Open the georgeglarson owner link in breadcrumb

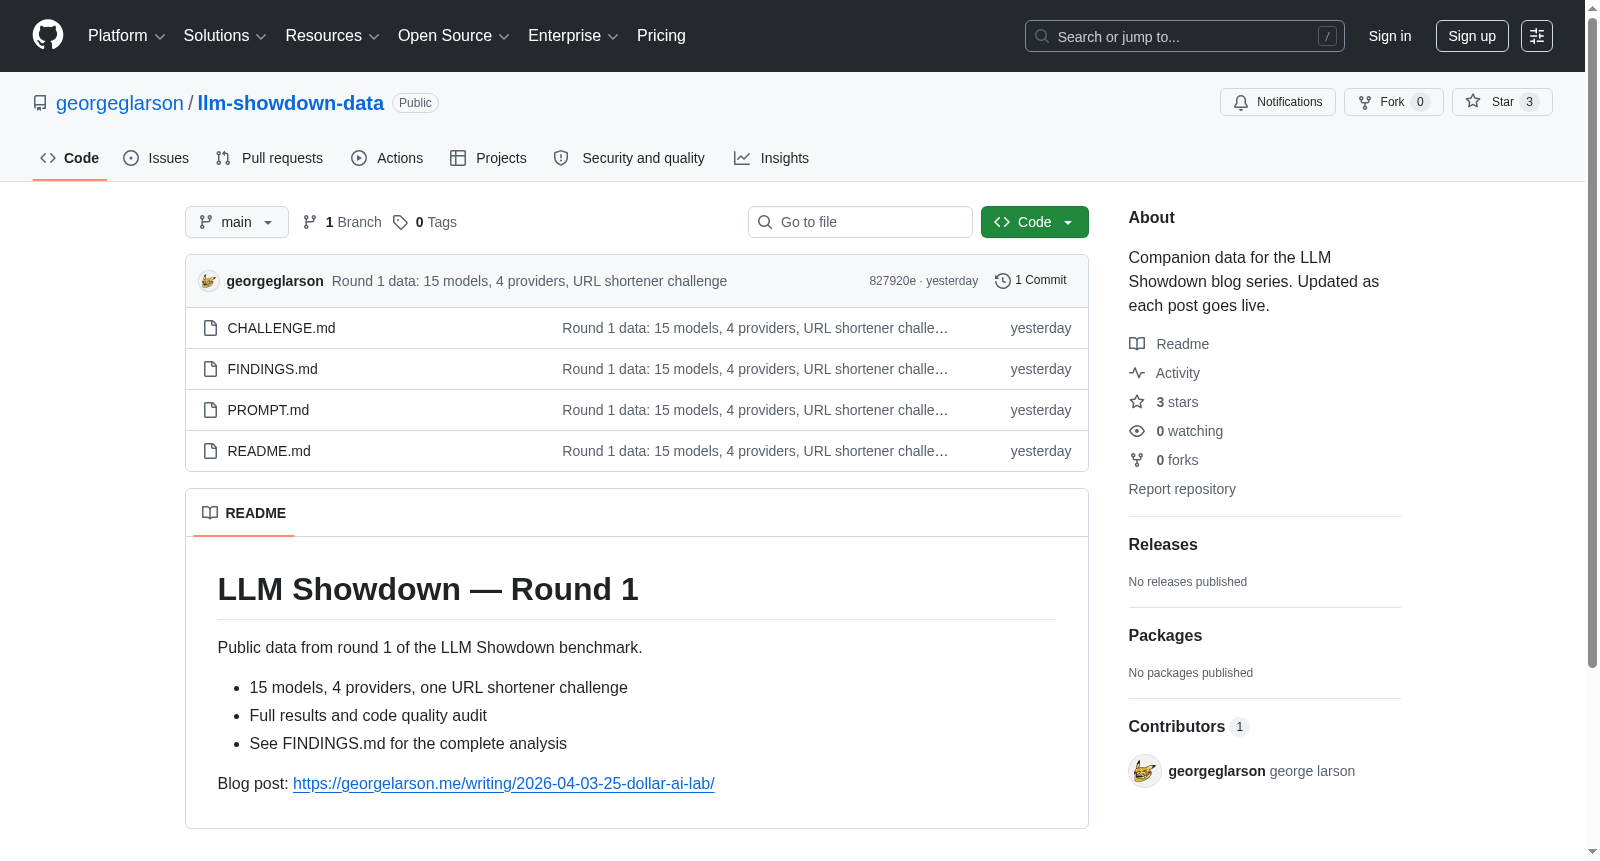point(120,103)
